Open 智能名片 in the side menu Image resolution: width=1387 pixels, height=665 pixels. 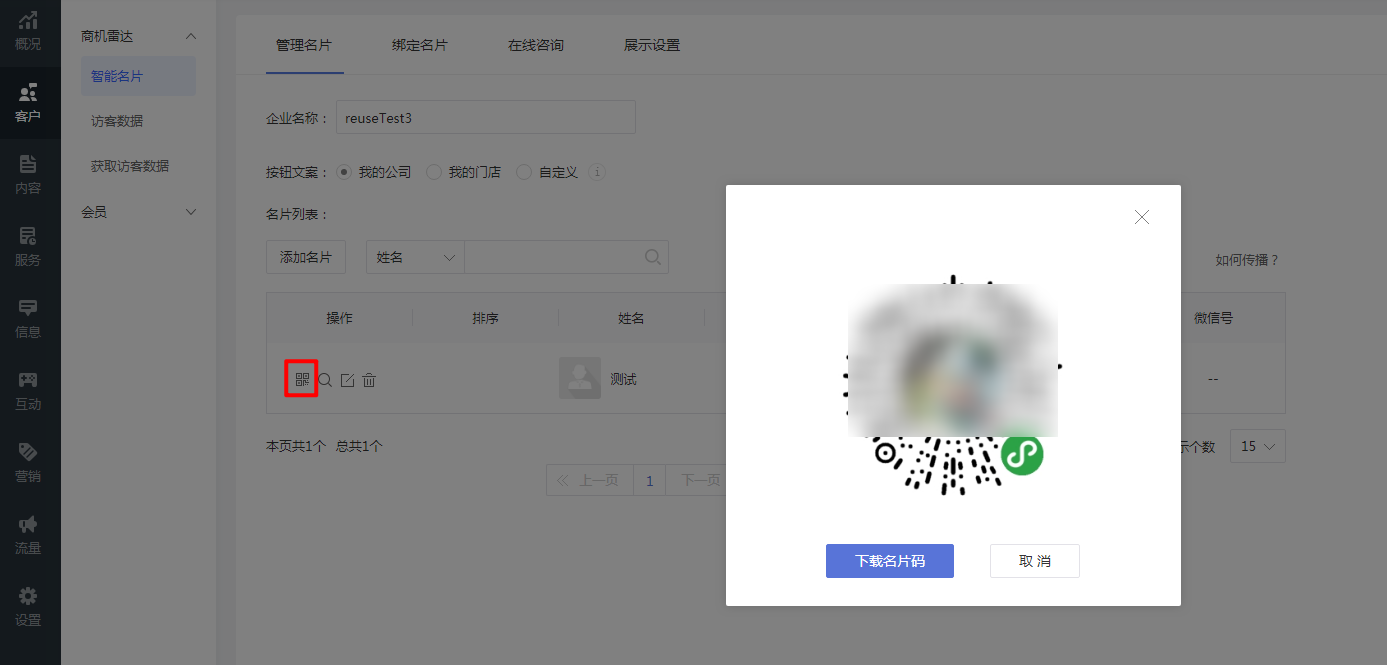pyautogui.click(x=138, y=76)
